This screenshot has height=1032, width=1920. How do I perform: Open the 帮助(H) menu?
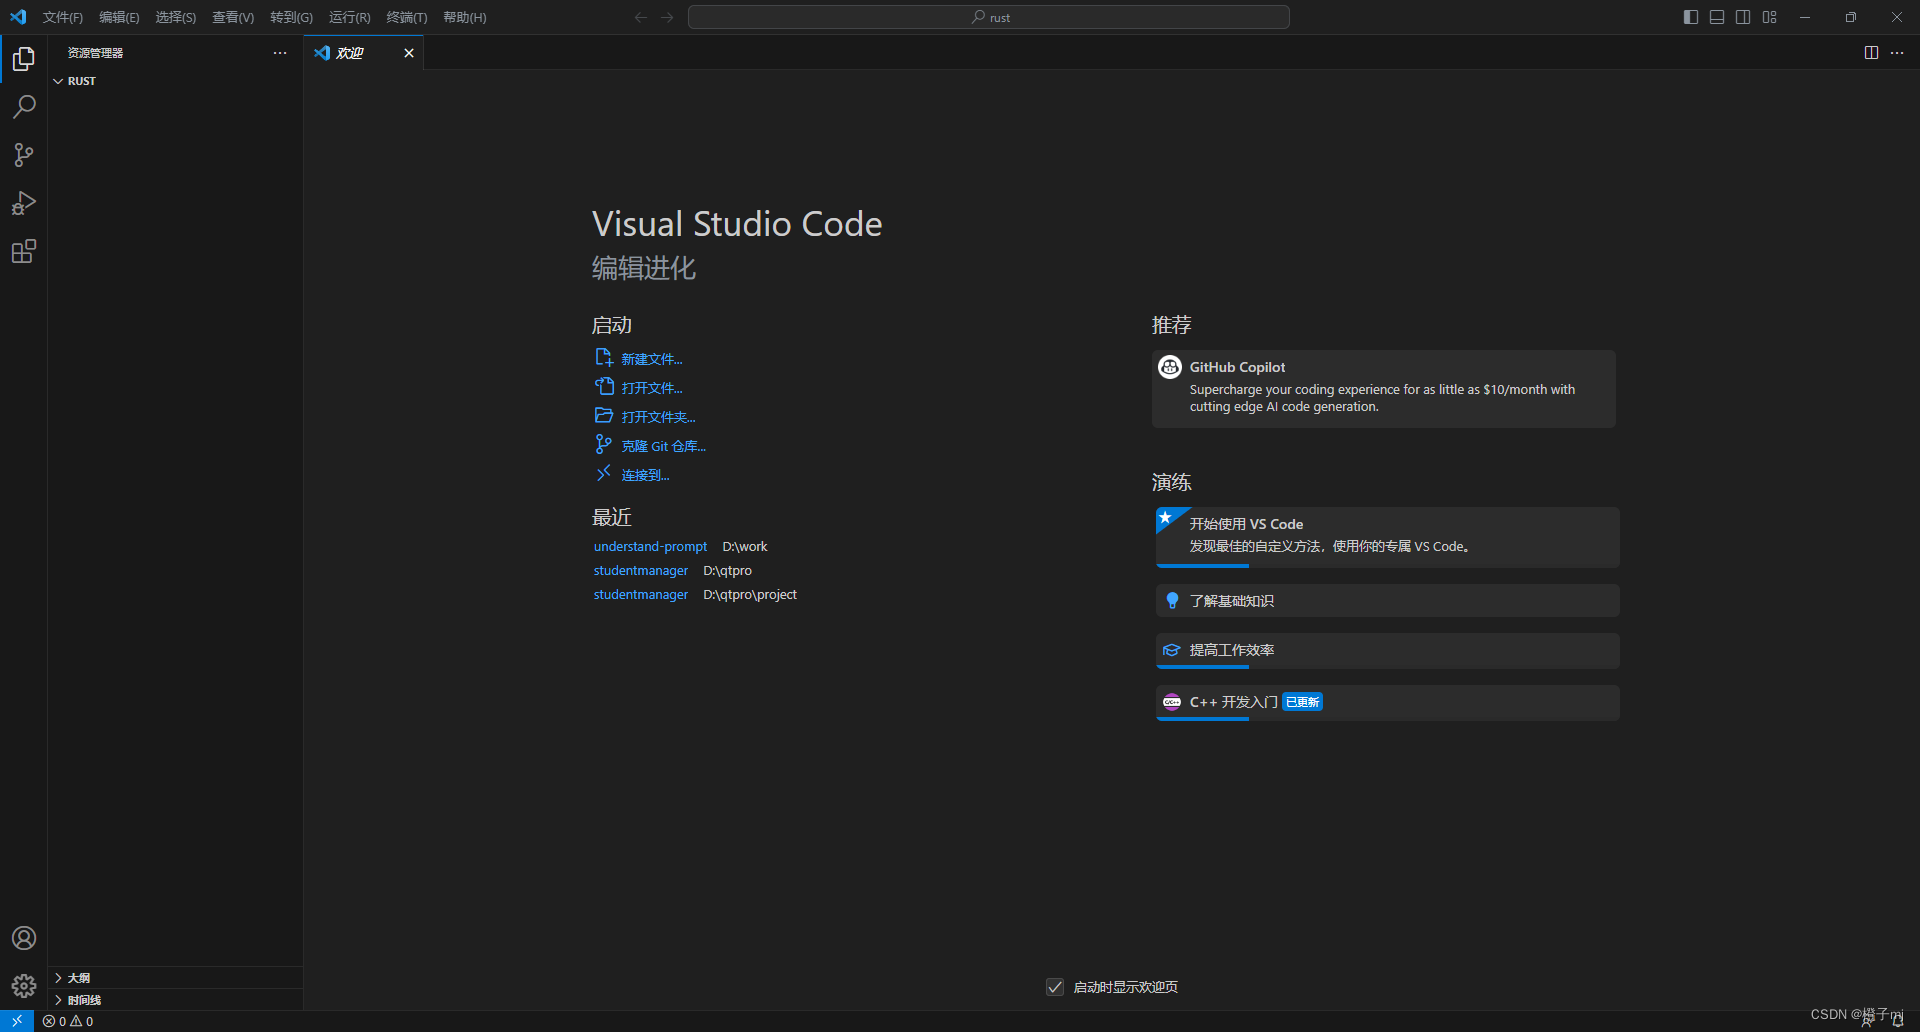[465, 17]
